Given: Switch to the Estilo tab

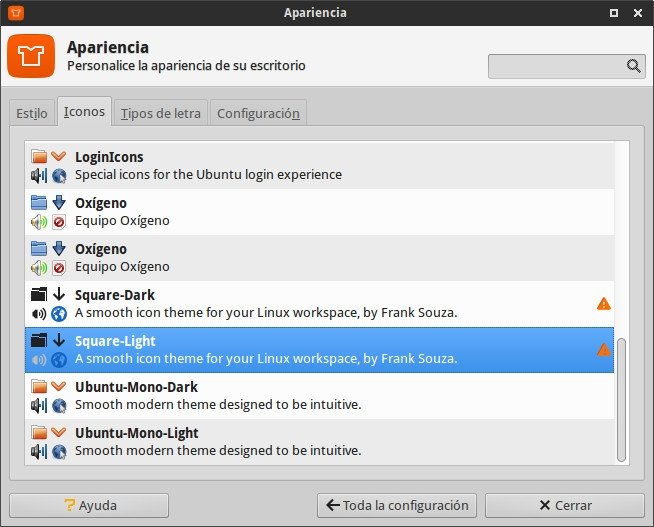Looking at the screenshot, I should [x=32, y=113].
